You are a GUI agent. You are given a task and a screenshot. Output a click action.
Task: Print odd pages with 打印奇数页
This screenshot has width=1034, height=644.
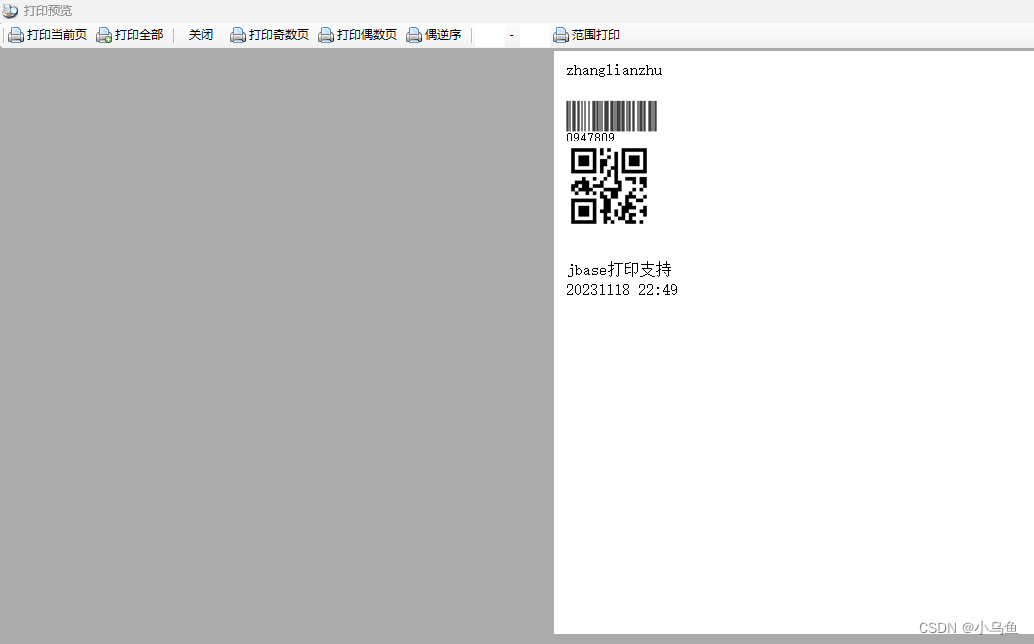coord(269,35)
